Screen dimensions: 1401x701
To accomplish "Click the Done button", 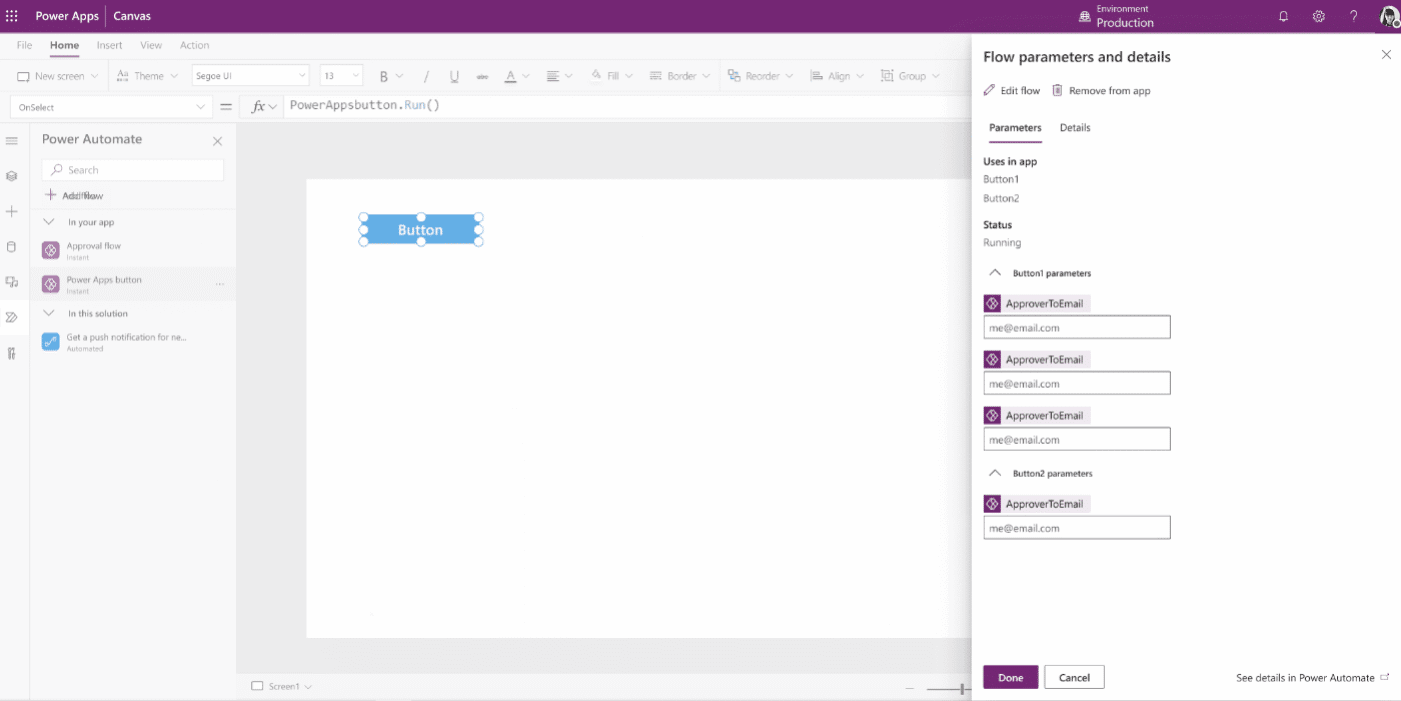I will (x=1010, y=677).
